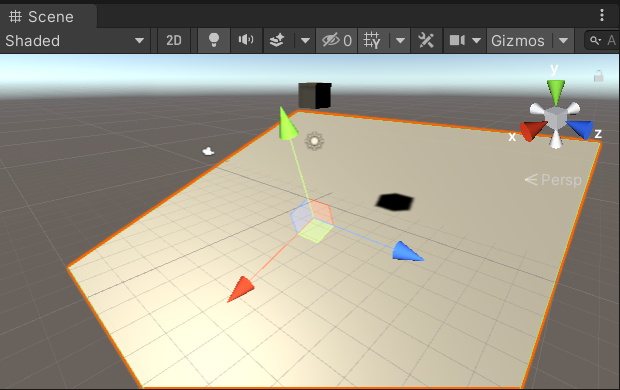Viewport: 620px width, 390px height.
Task: Click the blue Z axis cone on orientation gizmo
Action: 582,129
